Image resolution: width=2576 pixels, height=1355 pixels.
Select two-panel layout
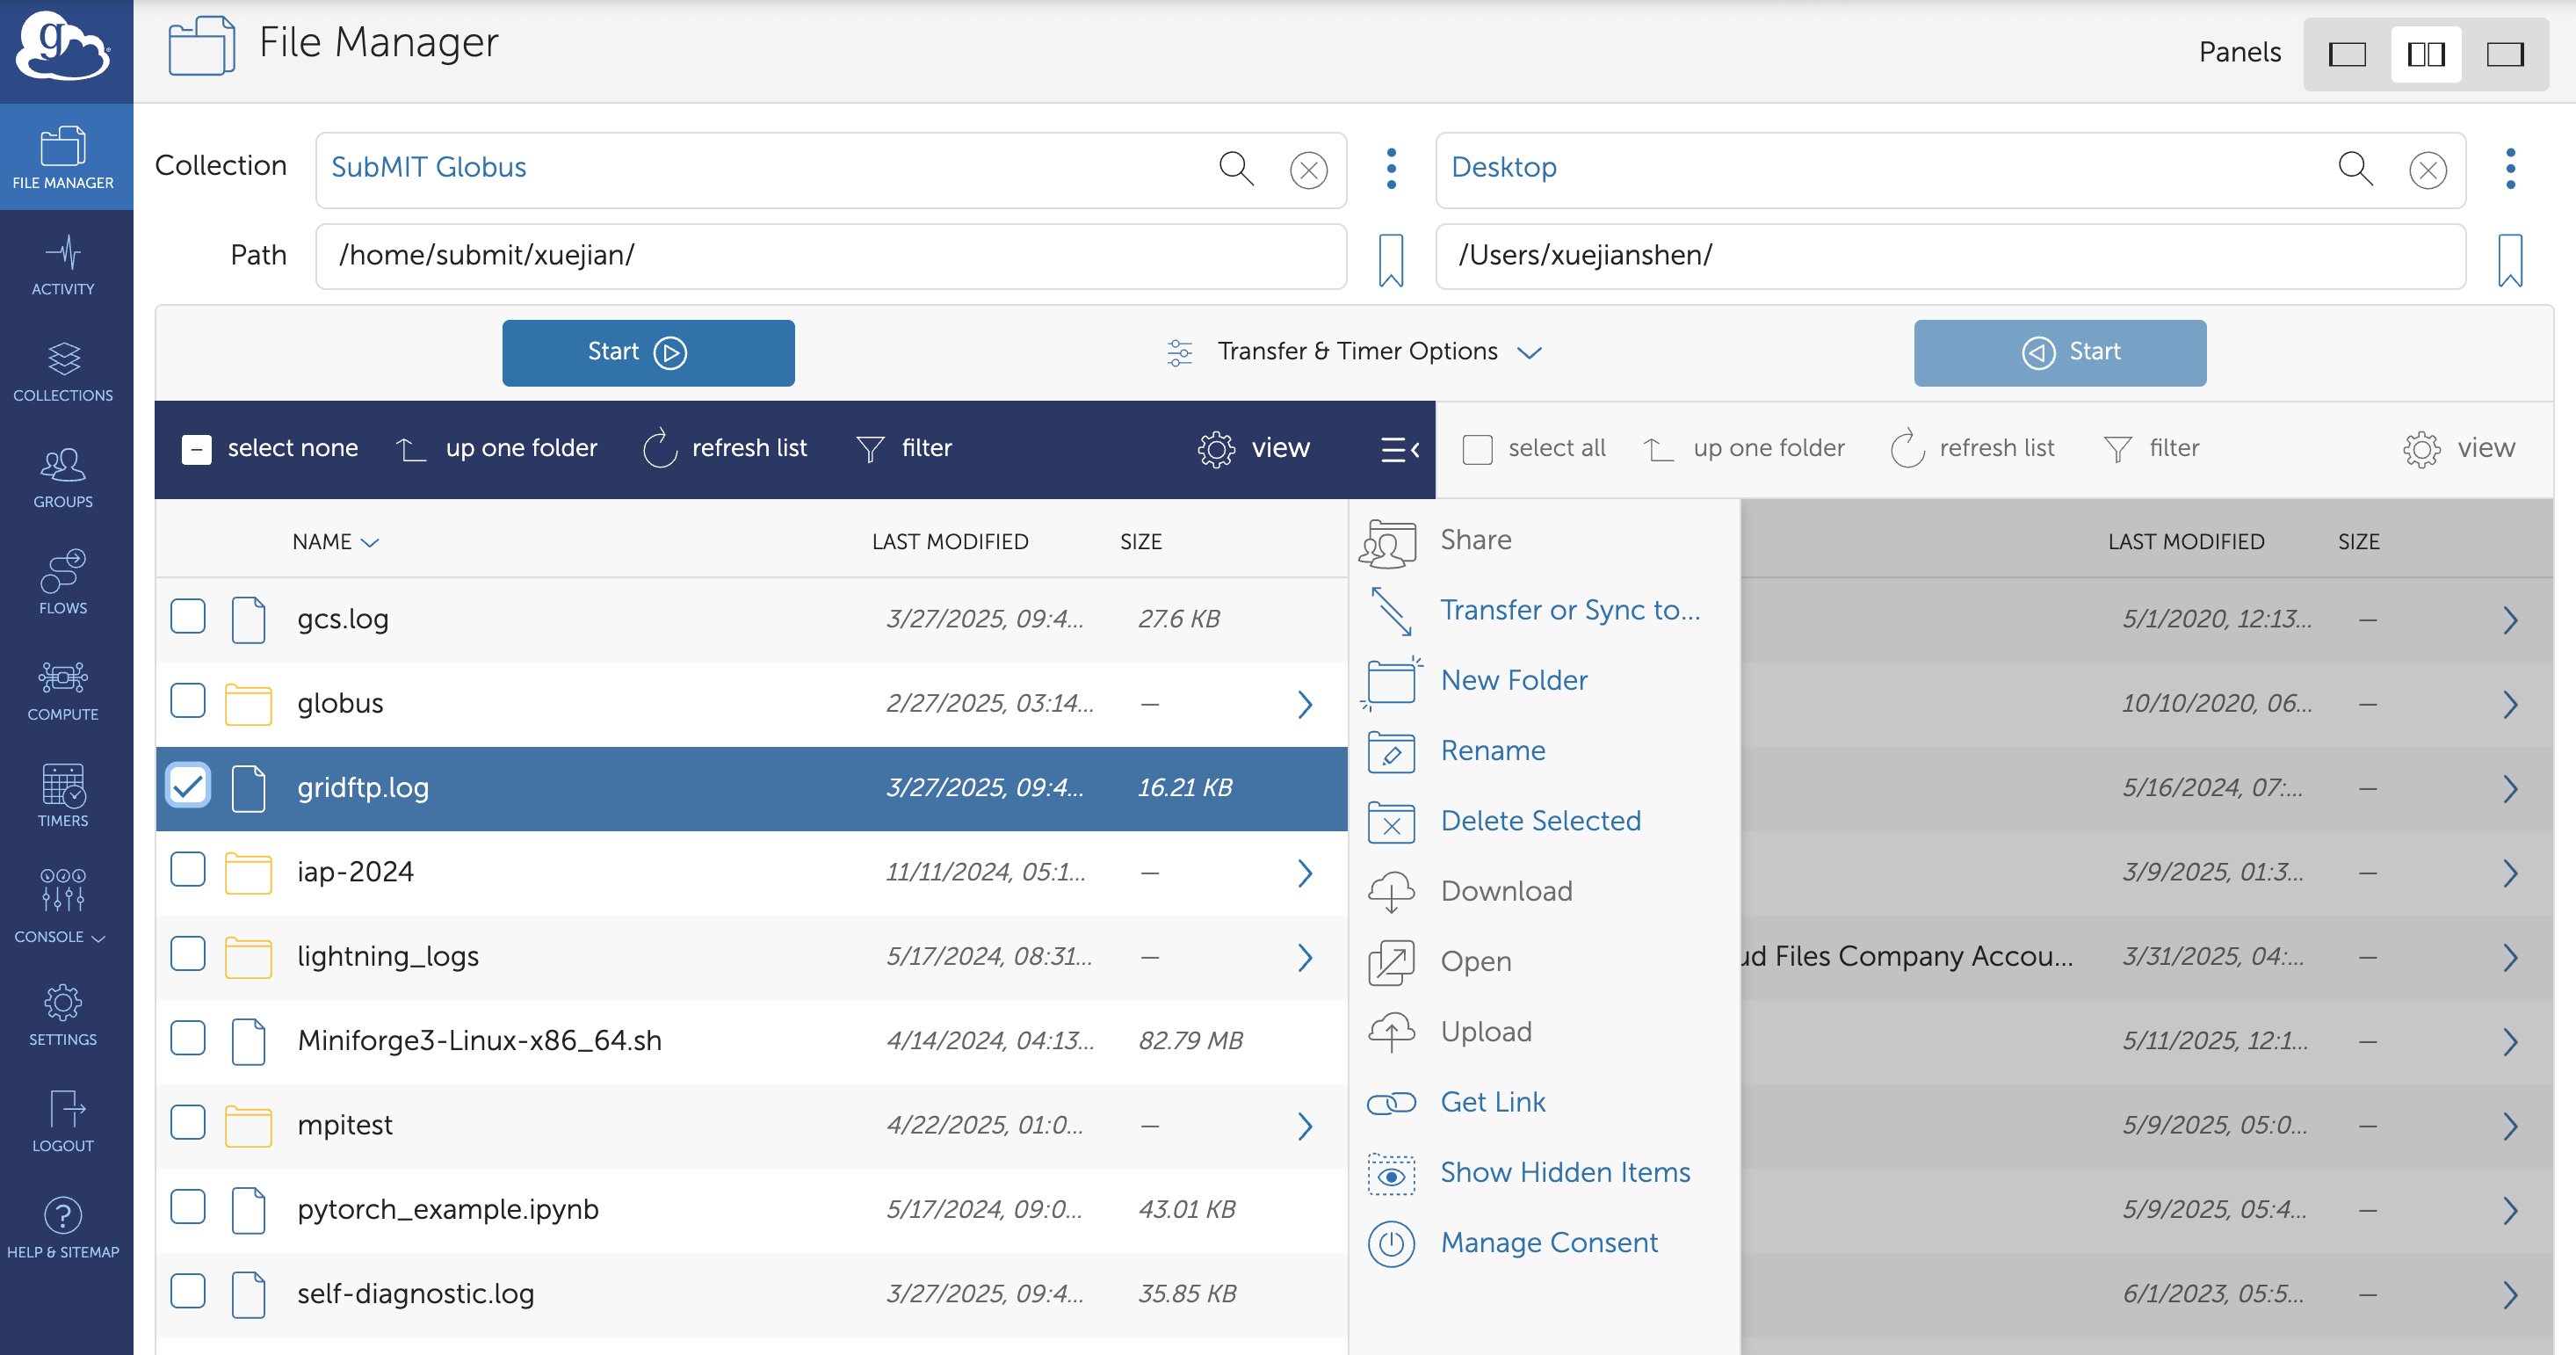tap(2426, 54)
